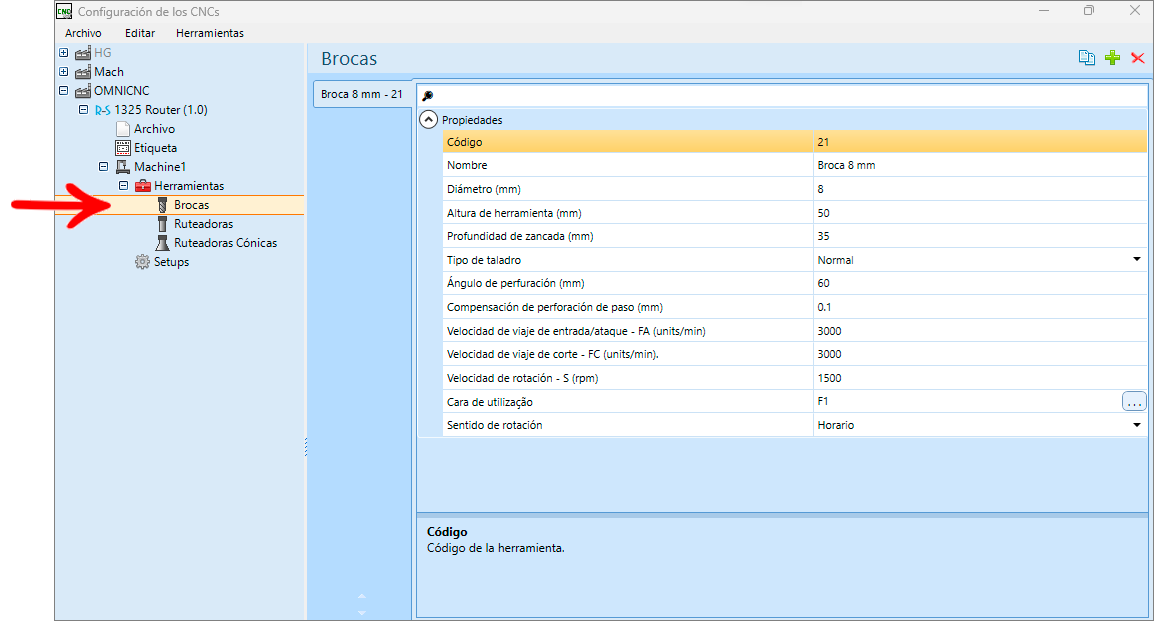Viewport: 1154px width, 621px height.
Task: Expand the HG tree node
Action: (63, 53)
